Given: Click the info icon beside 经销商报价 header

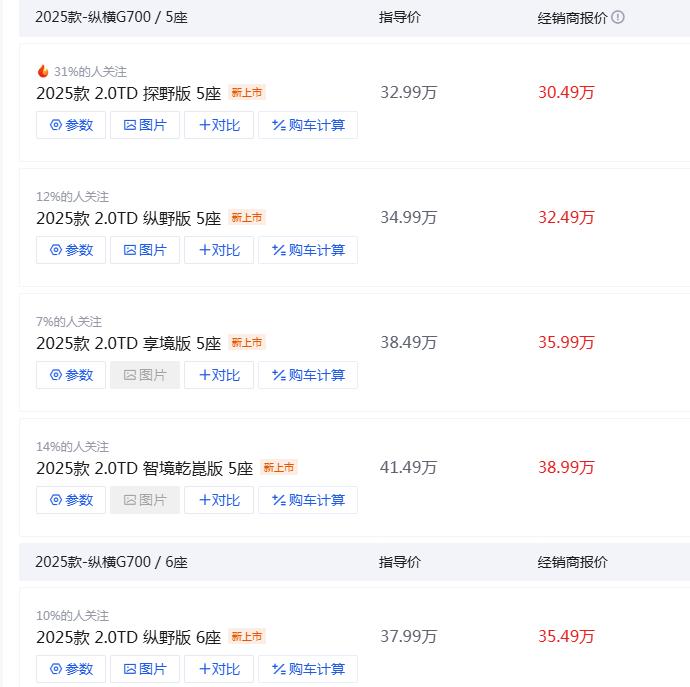Looking at the screenshot, I should 618,17.
